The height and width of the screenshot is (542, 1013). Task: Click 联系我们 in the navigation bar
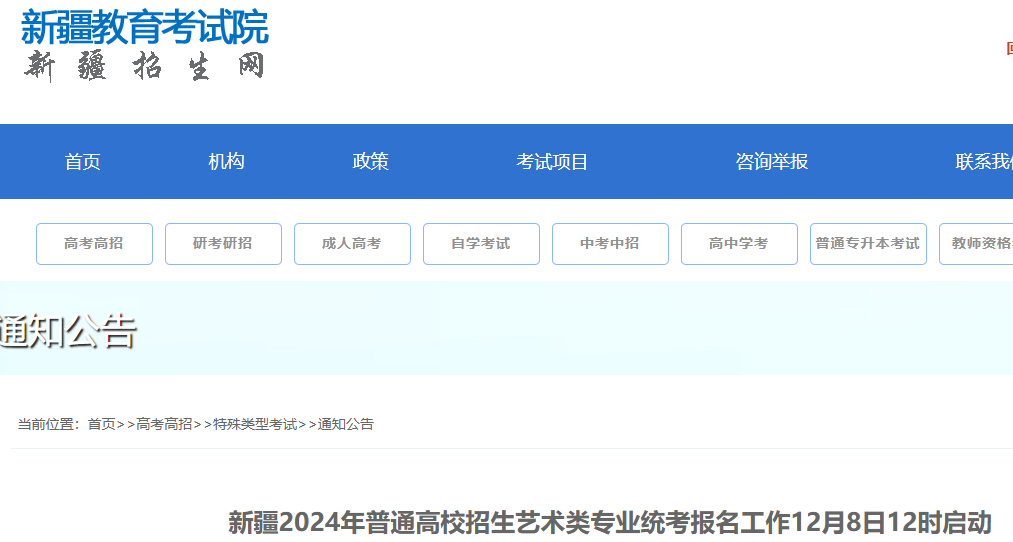coord(985,162)
